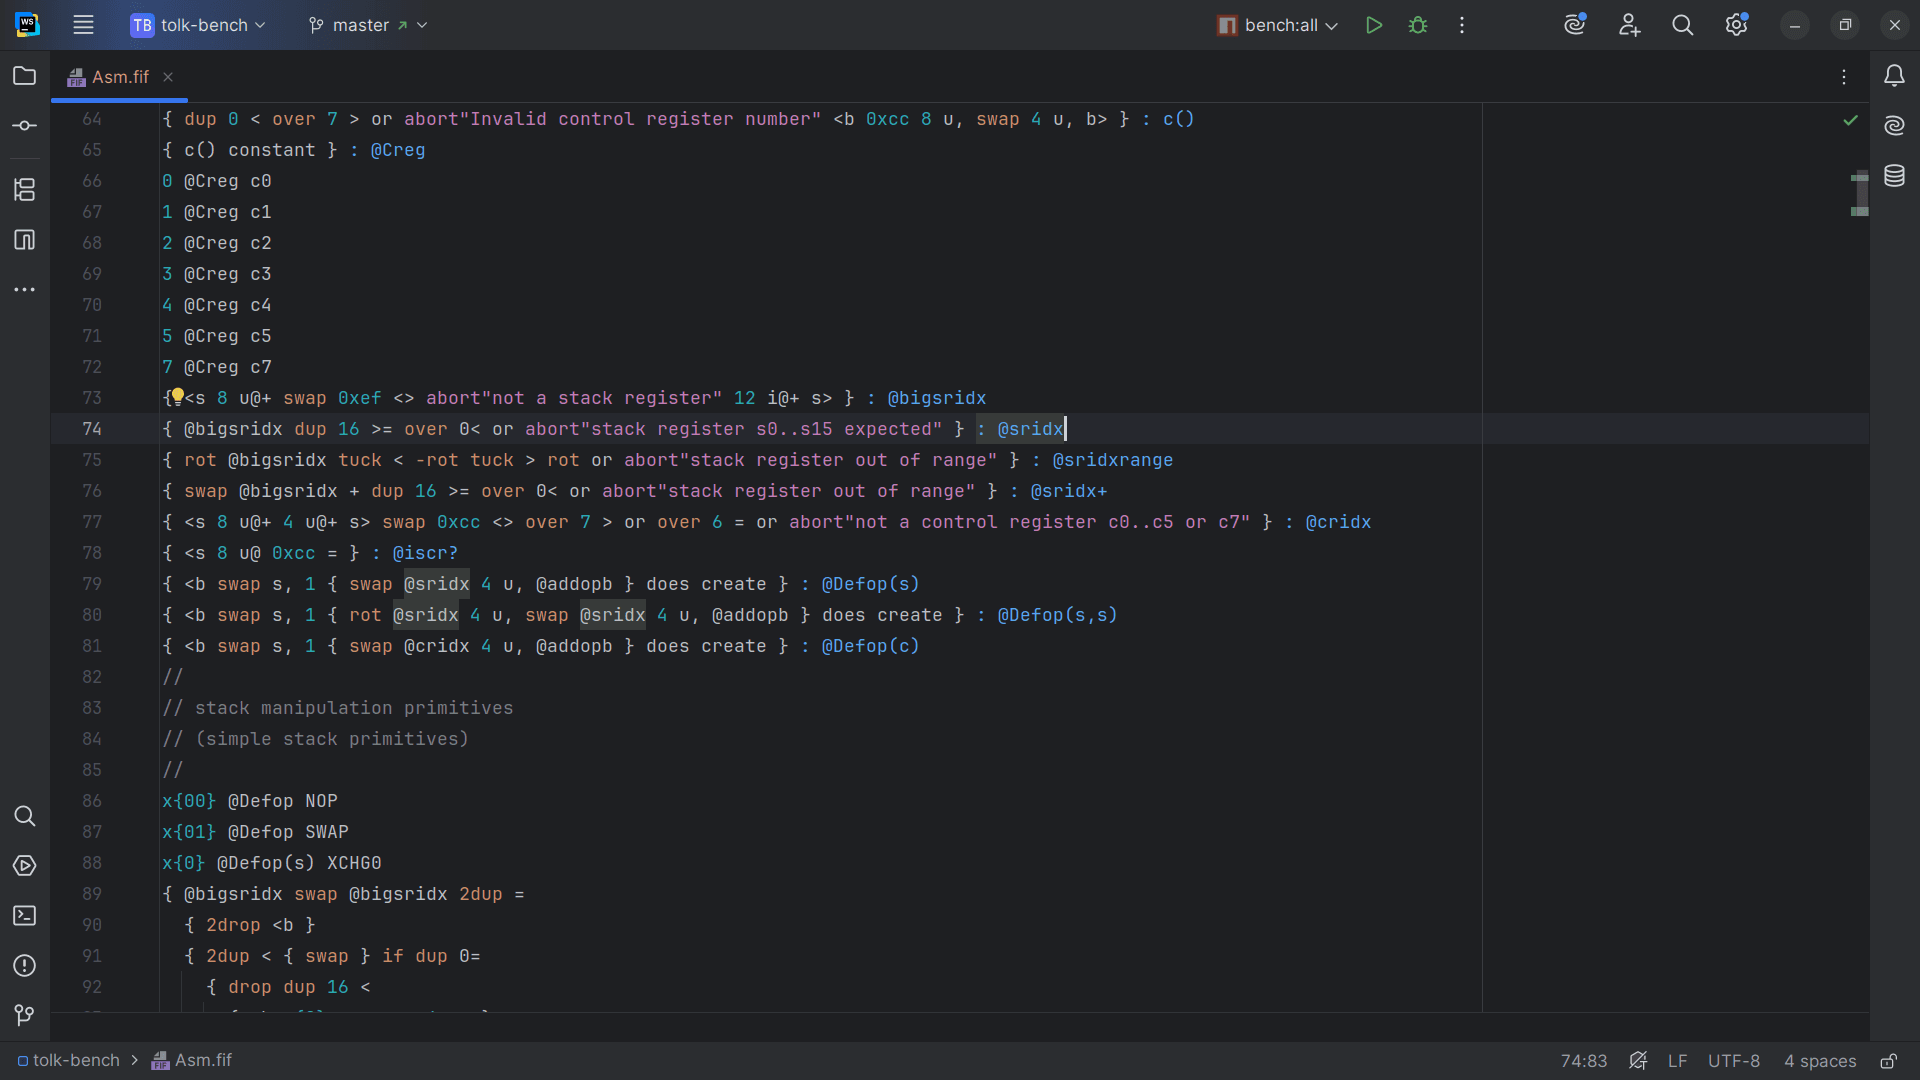Open the Project tool window folder icon
The image size is (1920, 1080).
click(x=25, y=76)
